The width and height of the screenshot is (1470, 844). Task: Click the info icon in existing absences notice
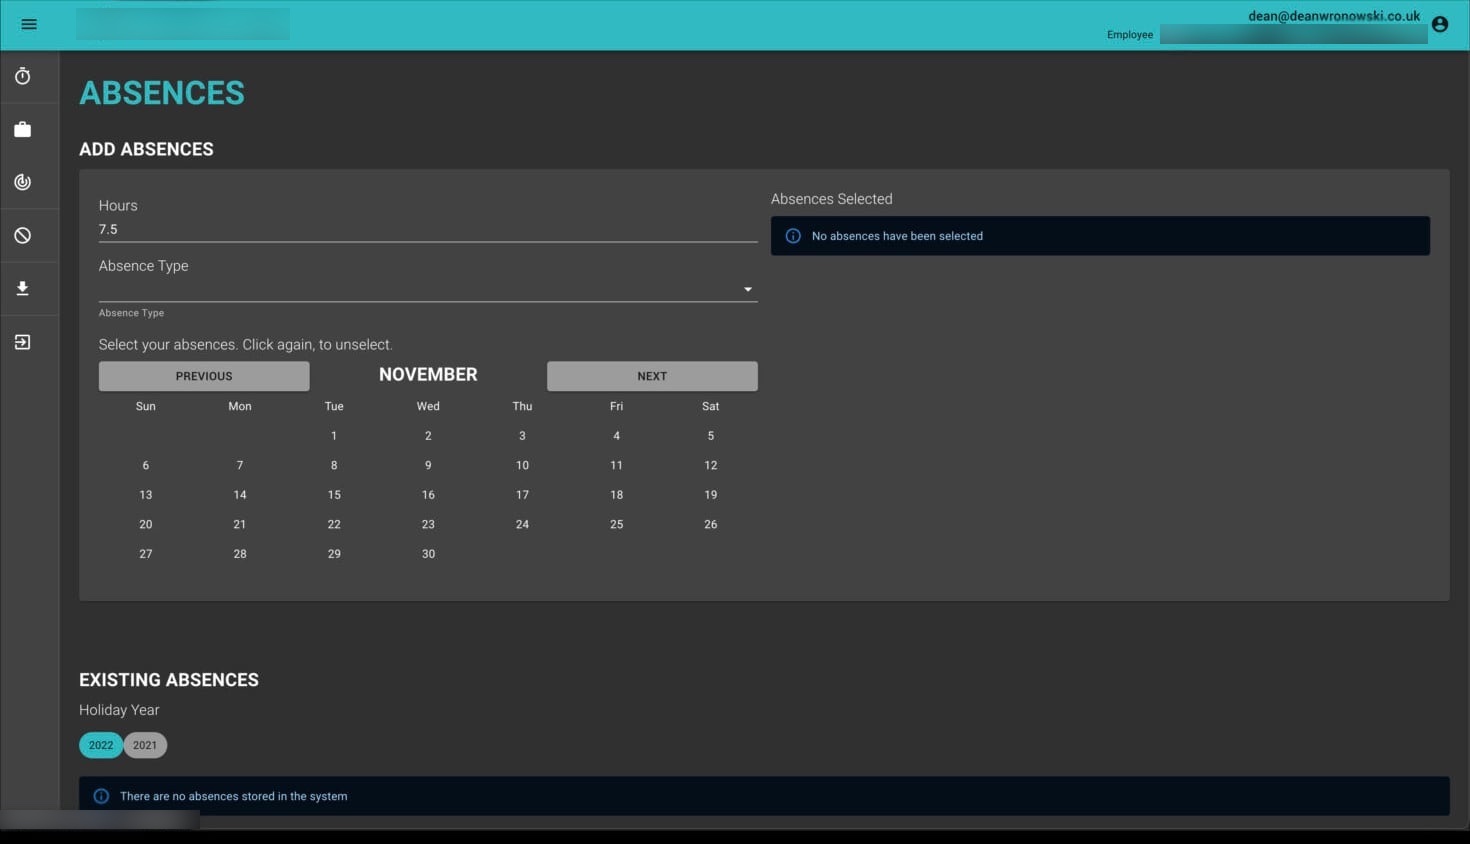tap(101, 796)
